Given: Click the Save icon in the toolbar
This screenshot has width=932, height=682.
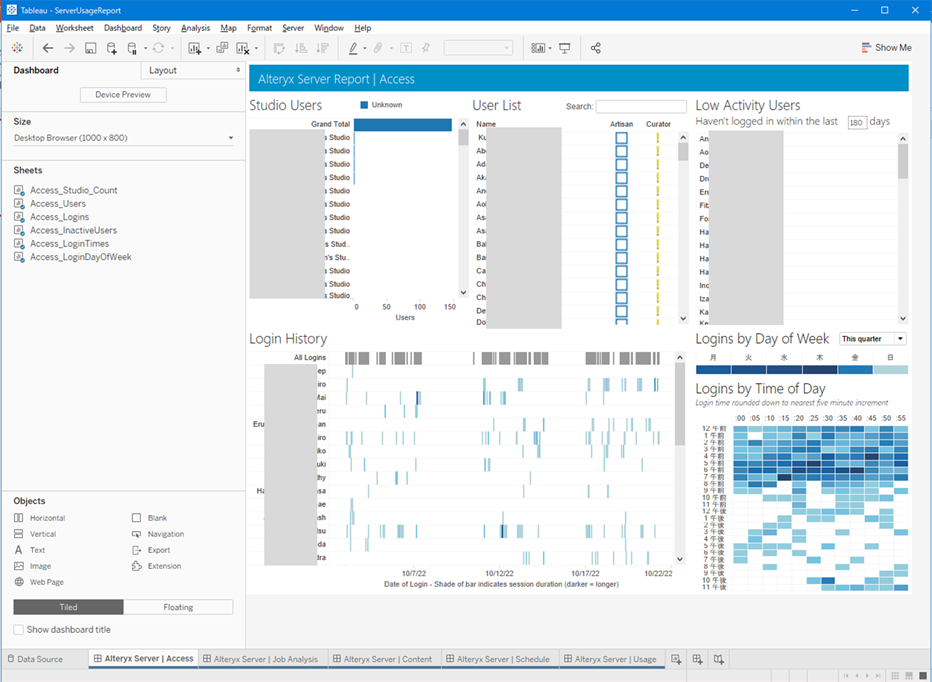Looking at the screenshot, I should pos(90,48).
